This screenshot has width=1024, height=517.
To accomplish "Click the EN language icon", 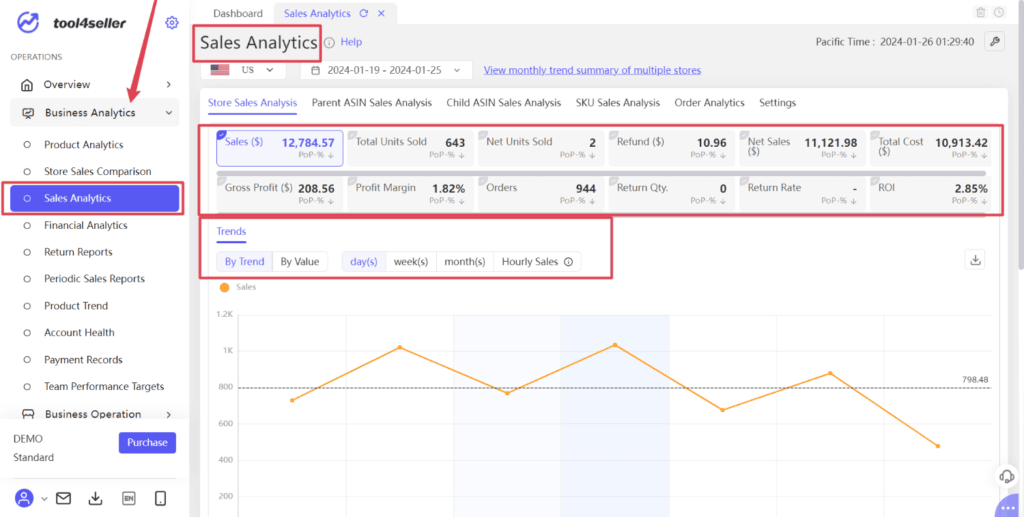I will click(129, 499).
